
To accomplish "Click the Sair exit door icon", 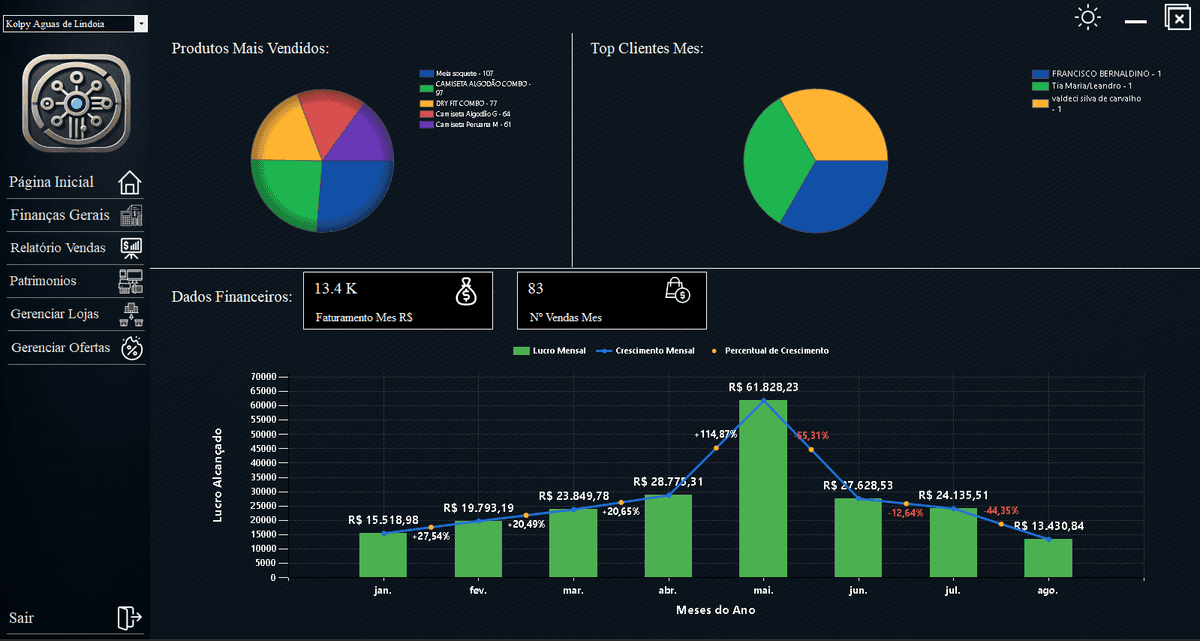I will 129,618.
